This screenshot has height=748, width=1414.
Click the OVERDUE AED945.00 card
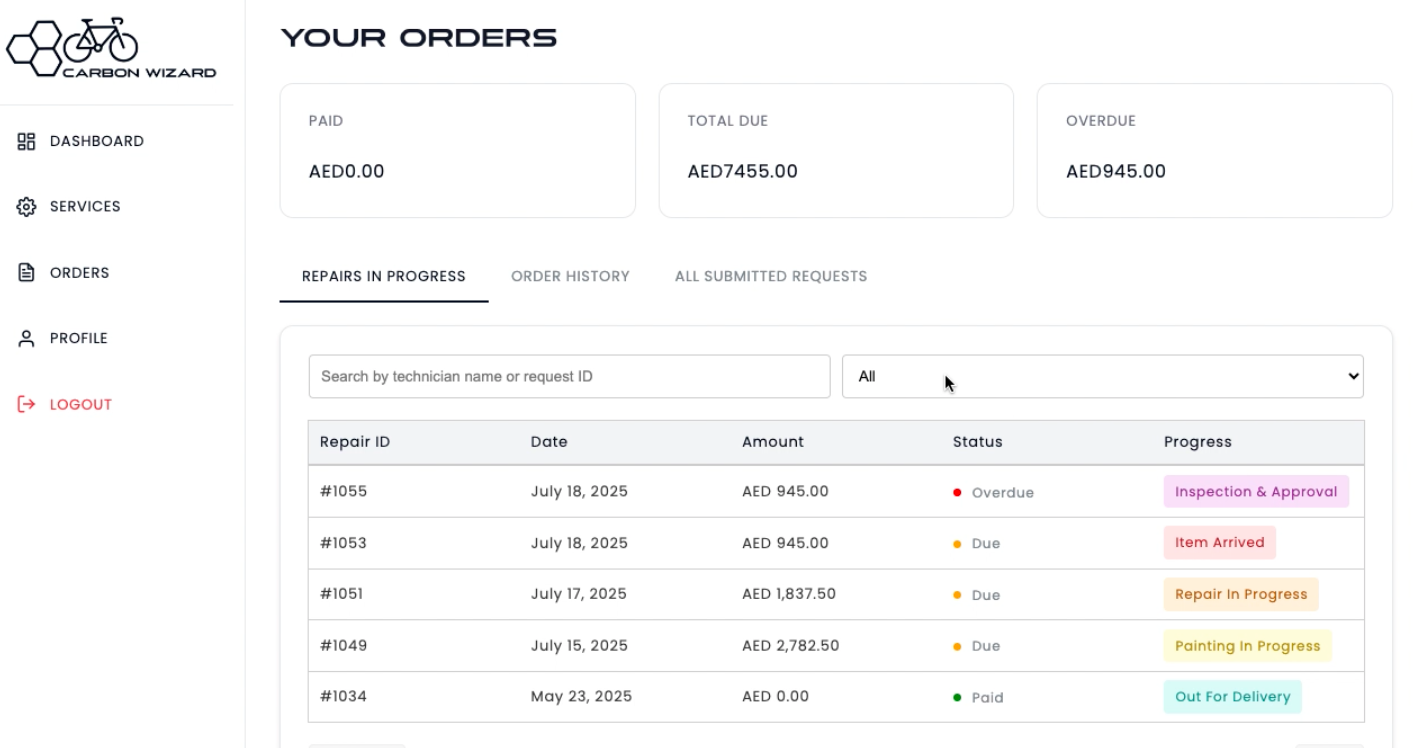(1215, 150)
